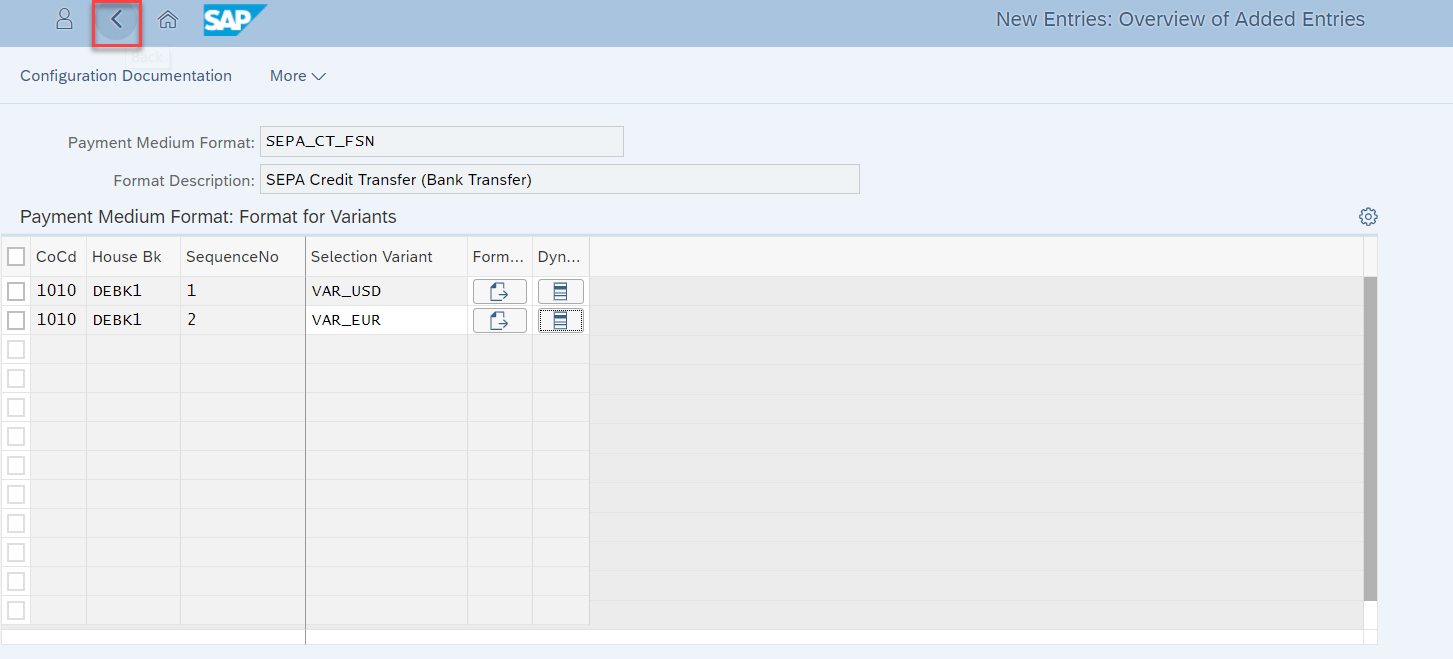Open the Form button in VAR_USD row

(500, 291)
